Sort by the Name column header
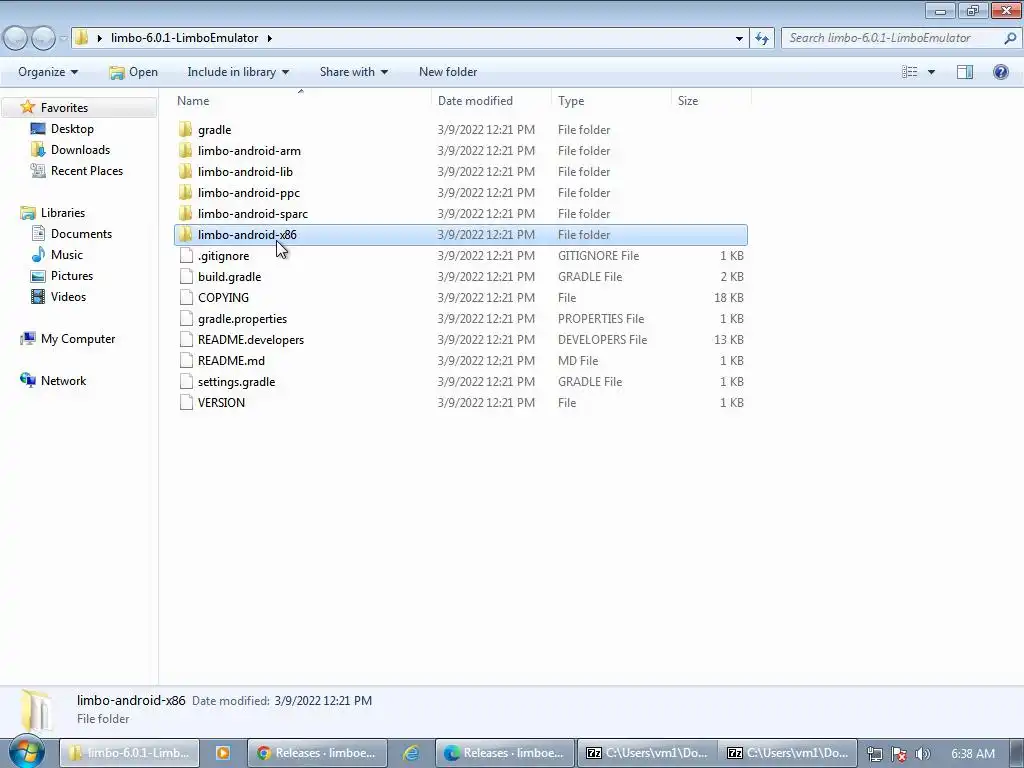The width and height of the screenshot is (1024, 768). point(301,101)
